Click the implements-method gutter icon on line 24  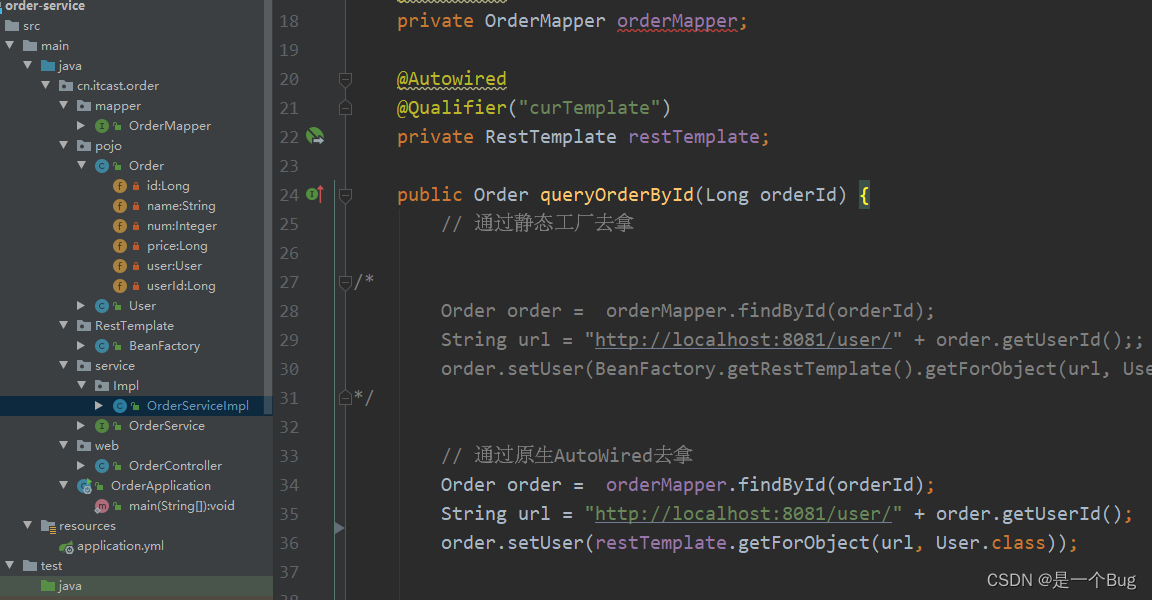tap(315, 194)
